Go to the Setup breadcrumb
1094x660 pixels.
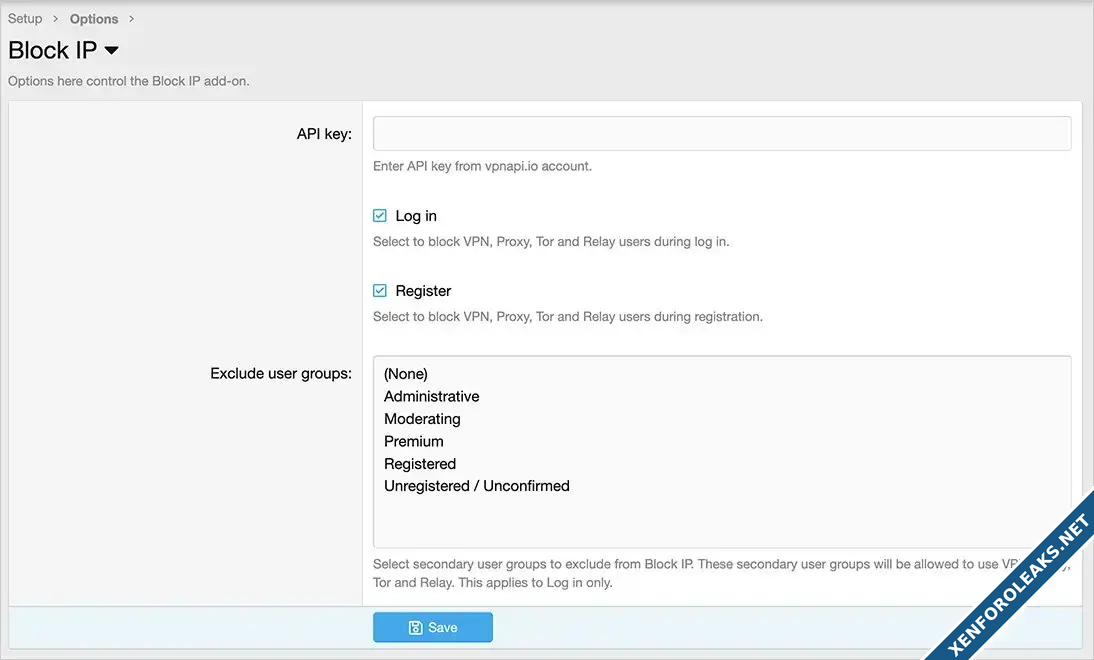coord(25,19)
